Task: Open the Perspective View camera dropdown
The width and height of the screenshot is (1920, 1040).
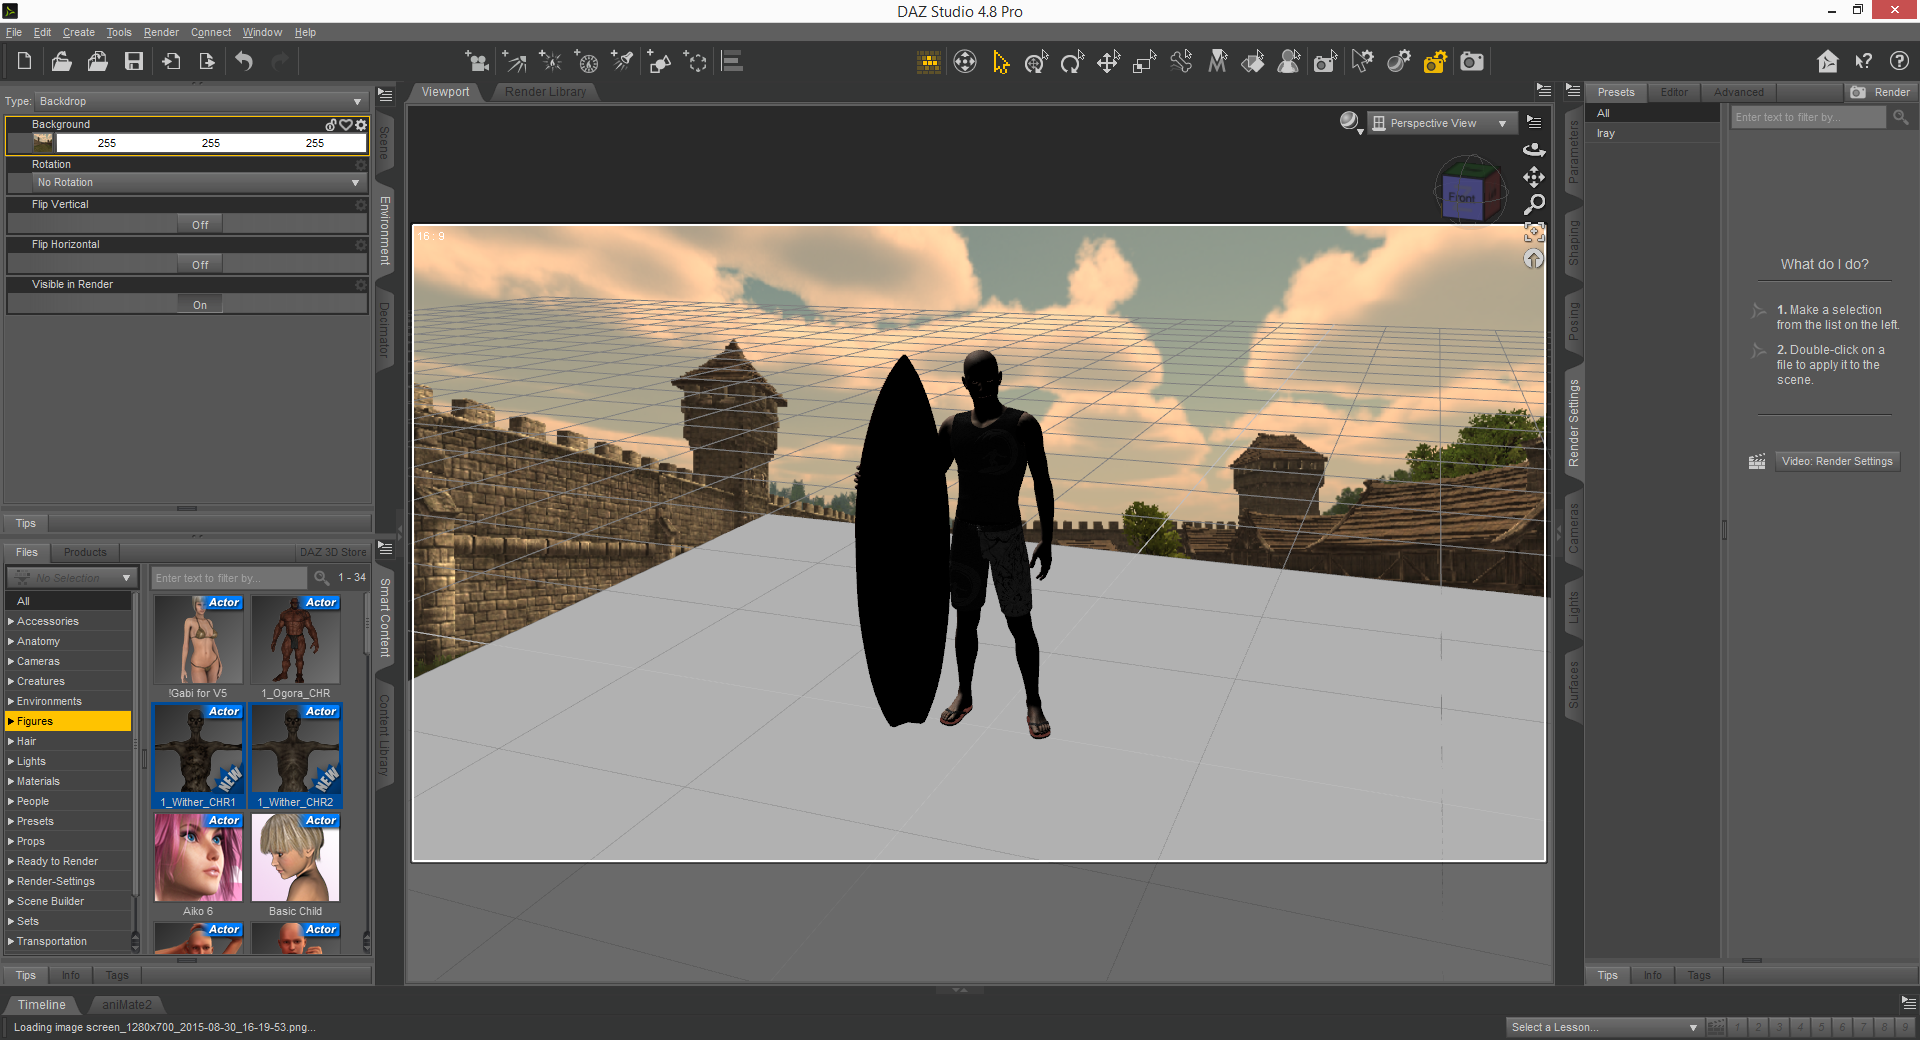Action: [1441, 123]
